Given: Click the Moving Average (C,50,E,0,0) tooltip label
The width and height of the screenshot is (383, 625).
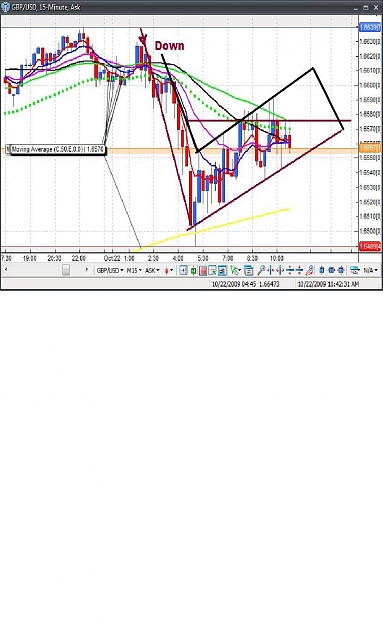Looking at the screenshot, I should pyautogui.click(x=57, y=149).
